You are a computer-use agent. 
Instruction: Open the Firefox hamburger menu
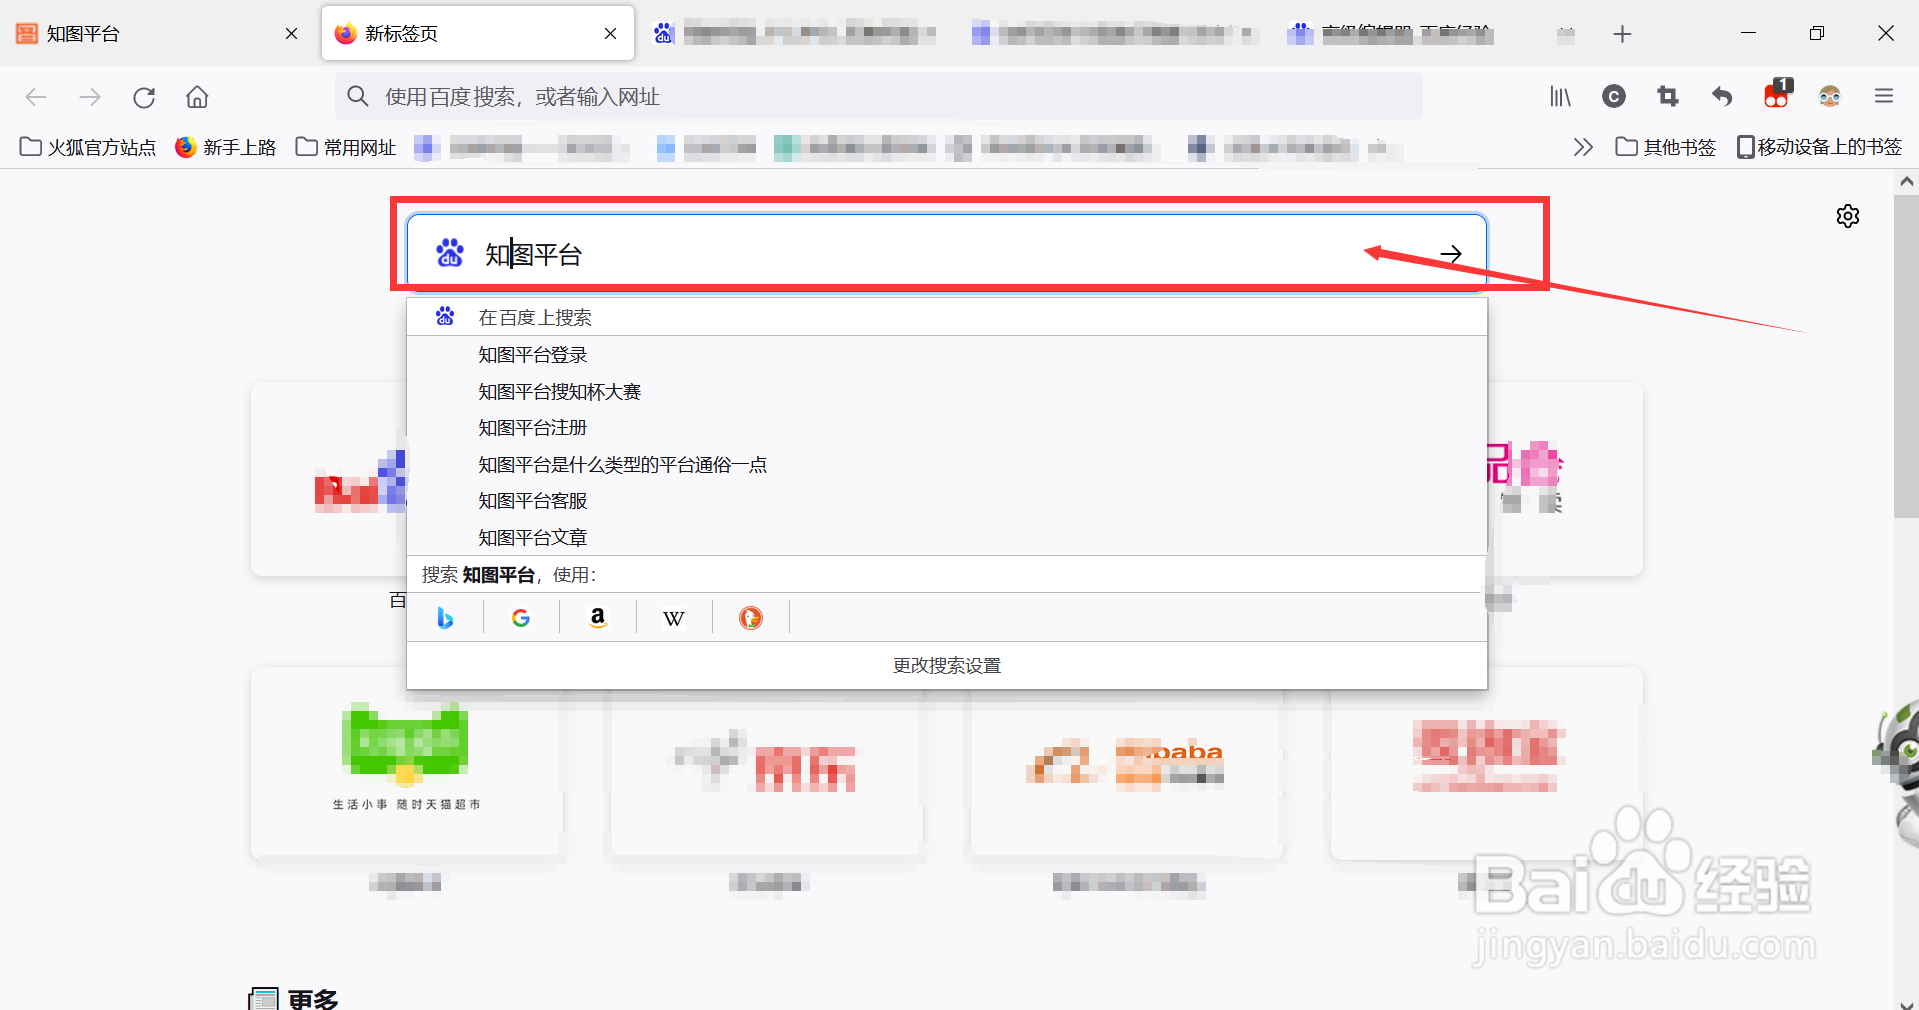pos(1884,96)
